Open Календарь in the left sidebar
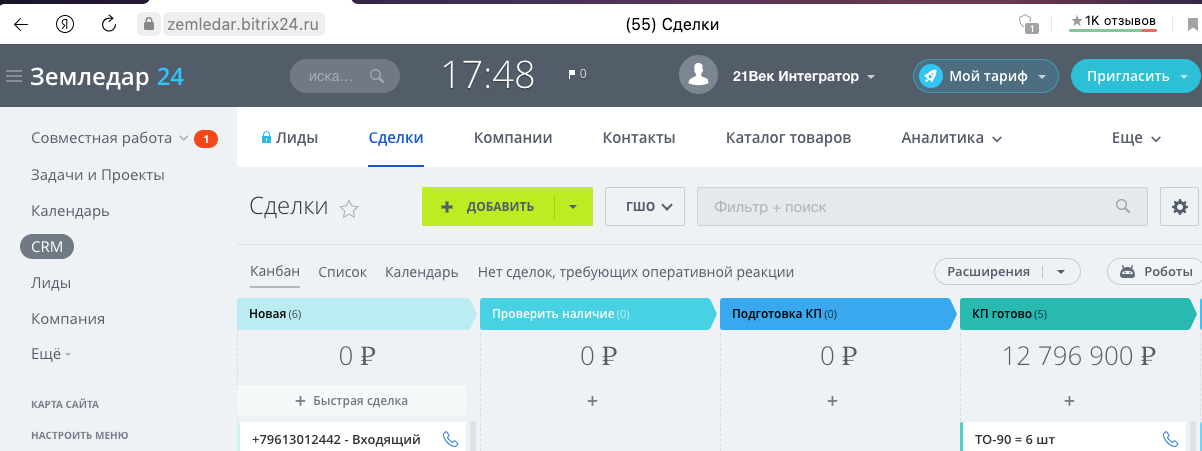Viewport: 1202px width, 451px height. tap(70, 211)
